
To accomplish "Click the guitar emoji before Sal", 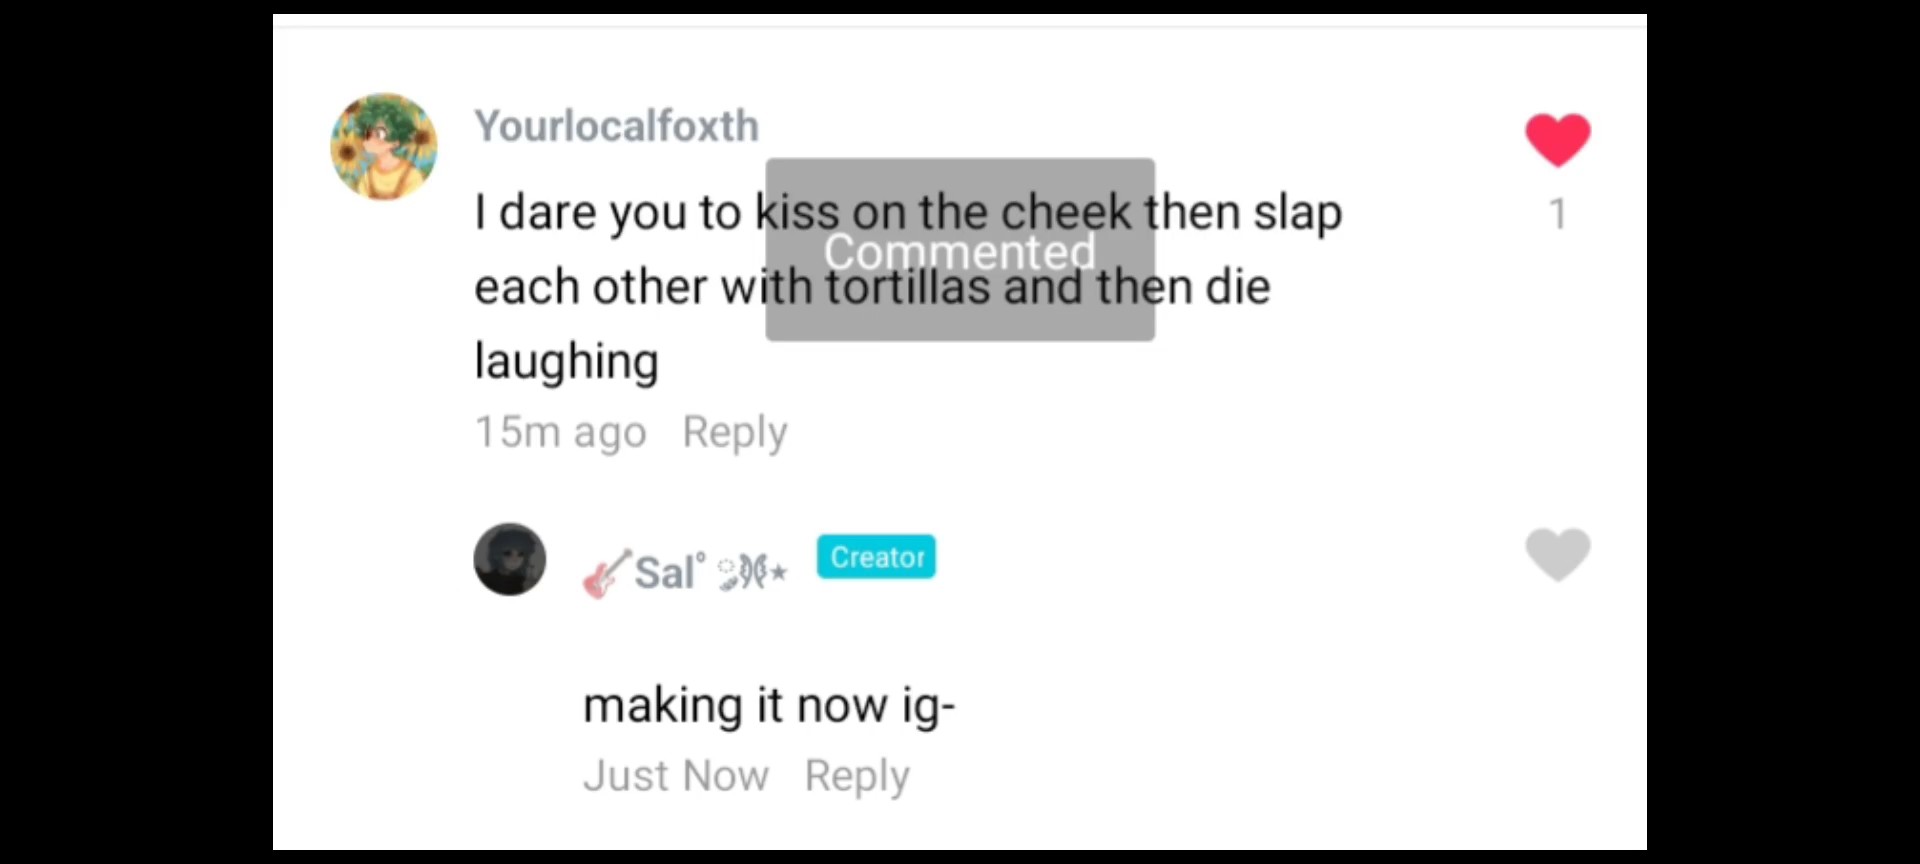I will point(607,574).
